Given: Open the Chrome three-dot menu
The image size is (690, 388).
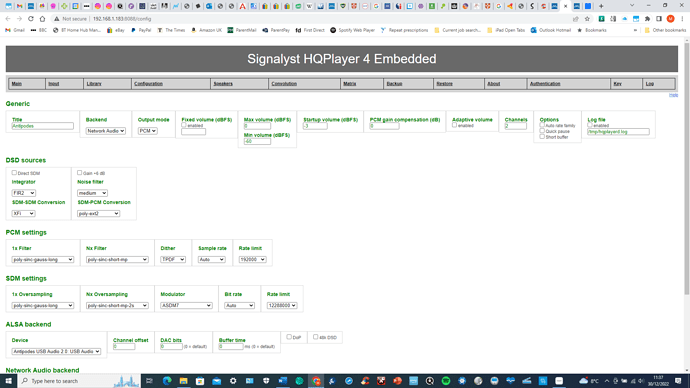Looking at the screenshot, I should [x=682, y=19].
